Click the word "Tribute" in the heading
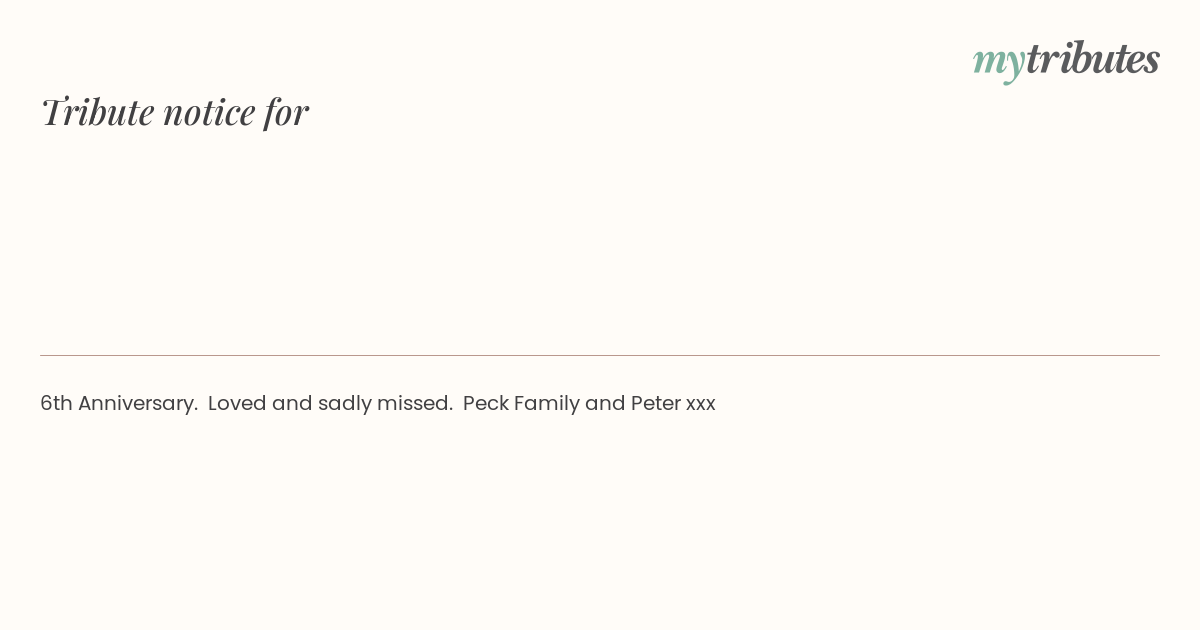The height and width of the screenshot is (630, 1200). [x=97, y=112]
